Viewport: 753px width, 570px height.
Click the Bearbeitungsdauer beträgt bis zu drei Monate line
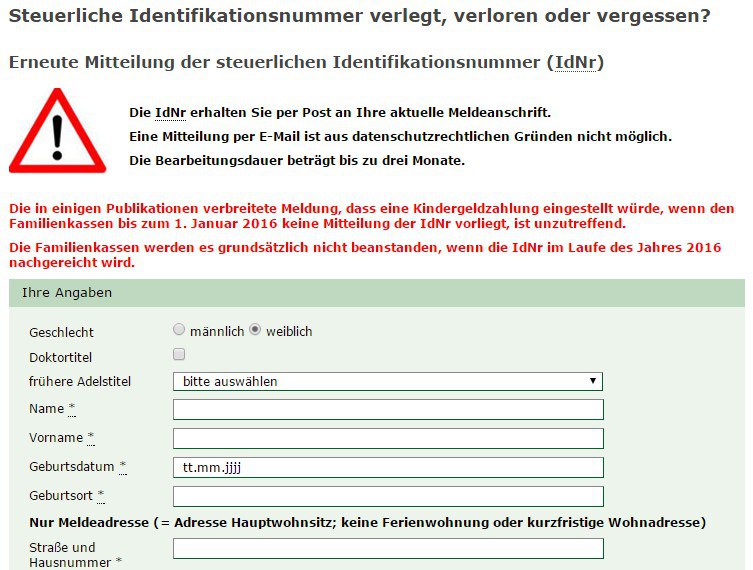pos(297,160)
